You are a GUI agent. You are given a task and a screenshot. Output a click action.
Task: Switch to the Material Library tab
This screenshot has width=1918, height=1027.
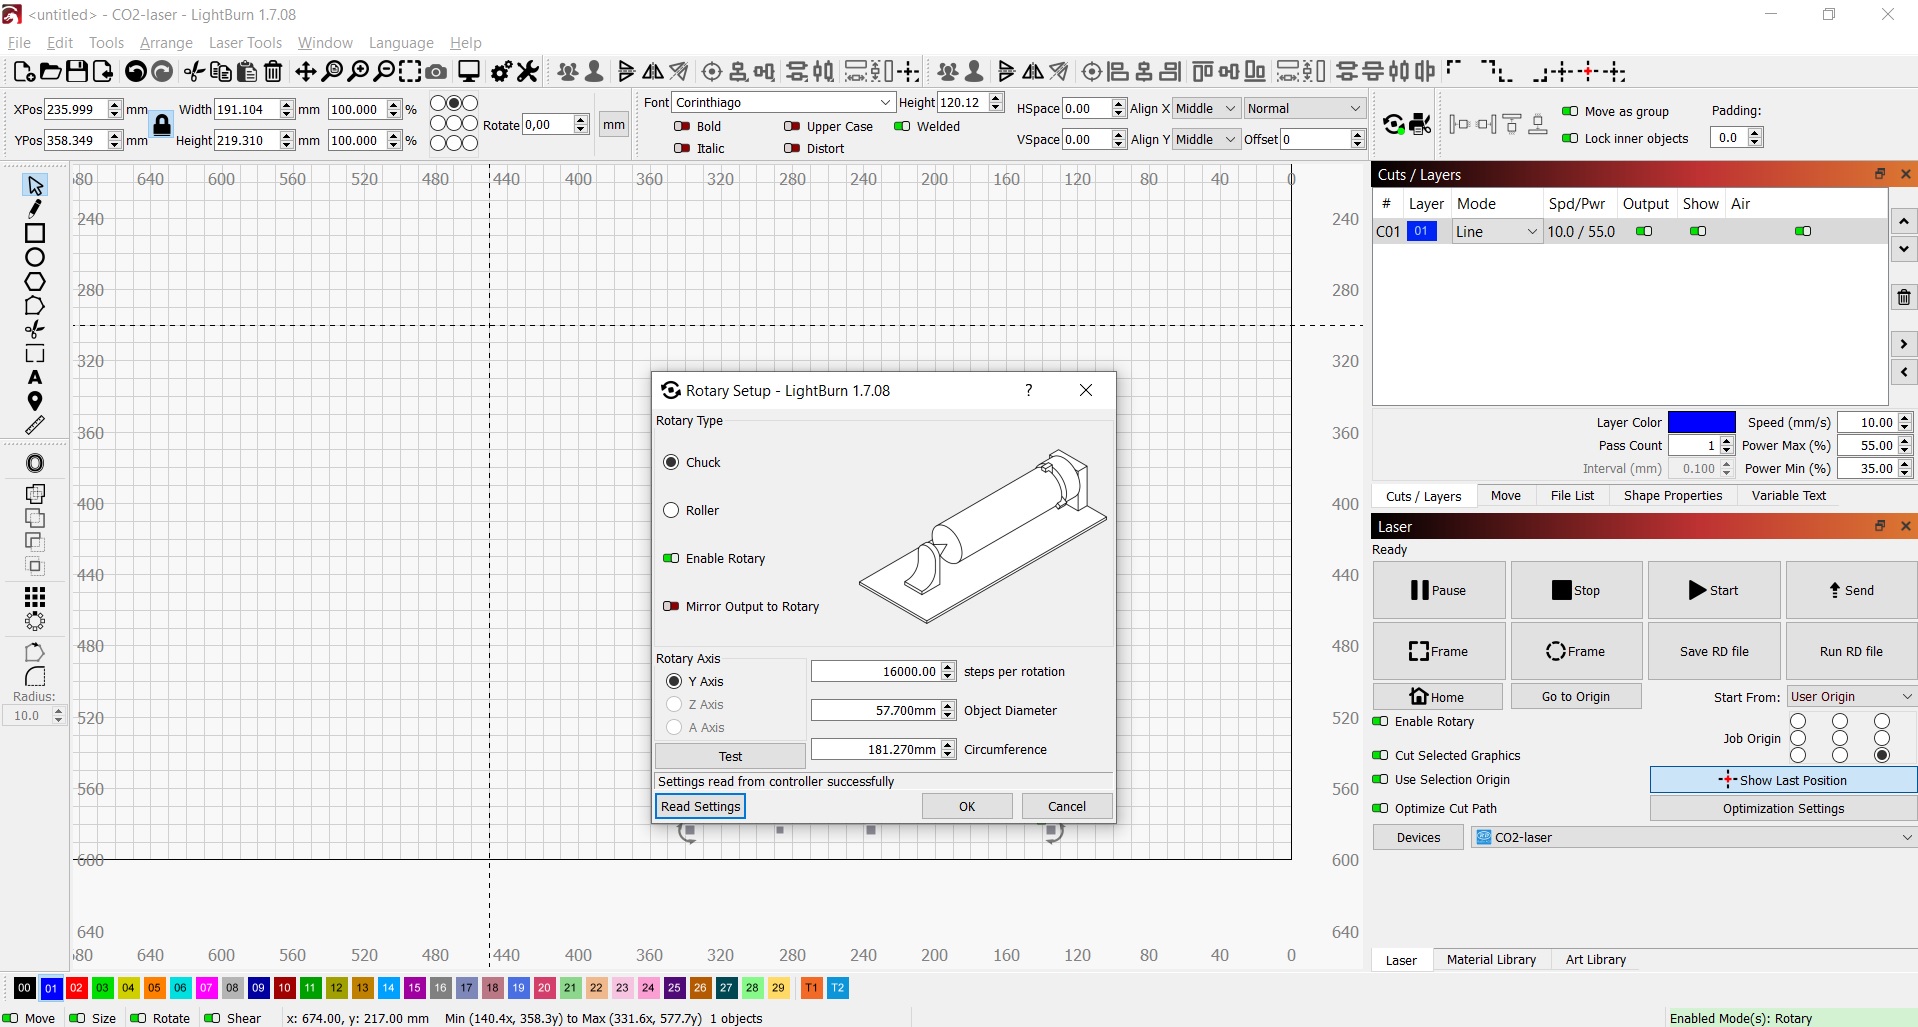1490,959
